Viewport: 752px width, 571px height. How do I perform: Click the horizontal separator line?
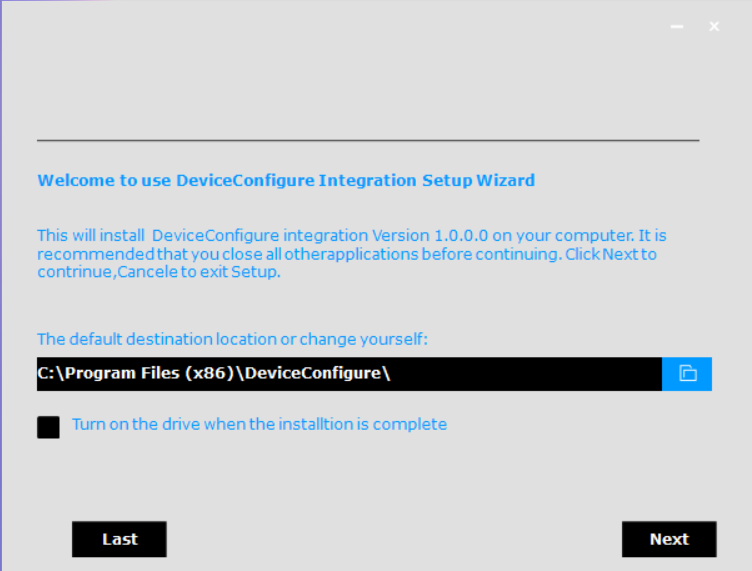coord(368,140)
